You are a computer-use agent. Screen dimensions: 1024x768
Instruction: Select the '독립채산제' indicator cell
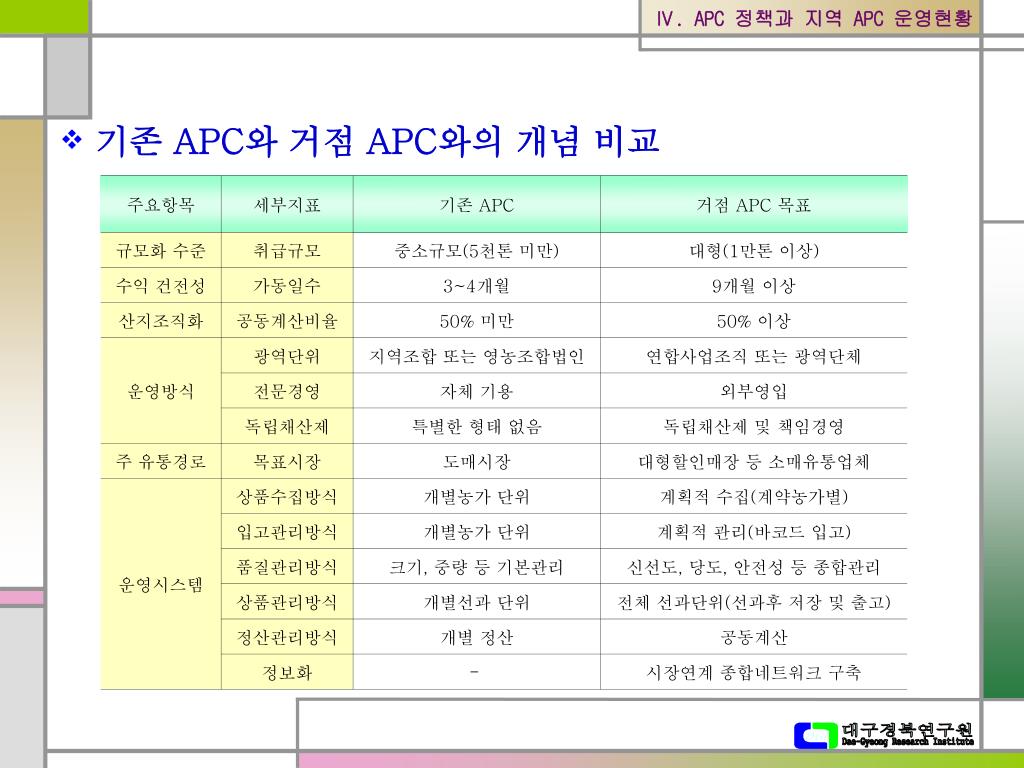click(287, 426)
